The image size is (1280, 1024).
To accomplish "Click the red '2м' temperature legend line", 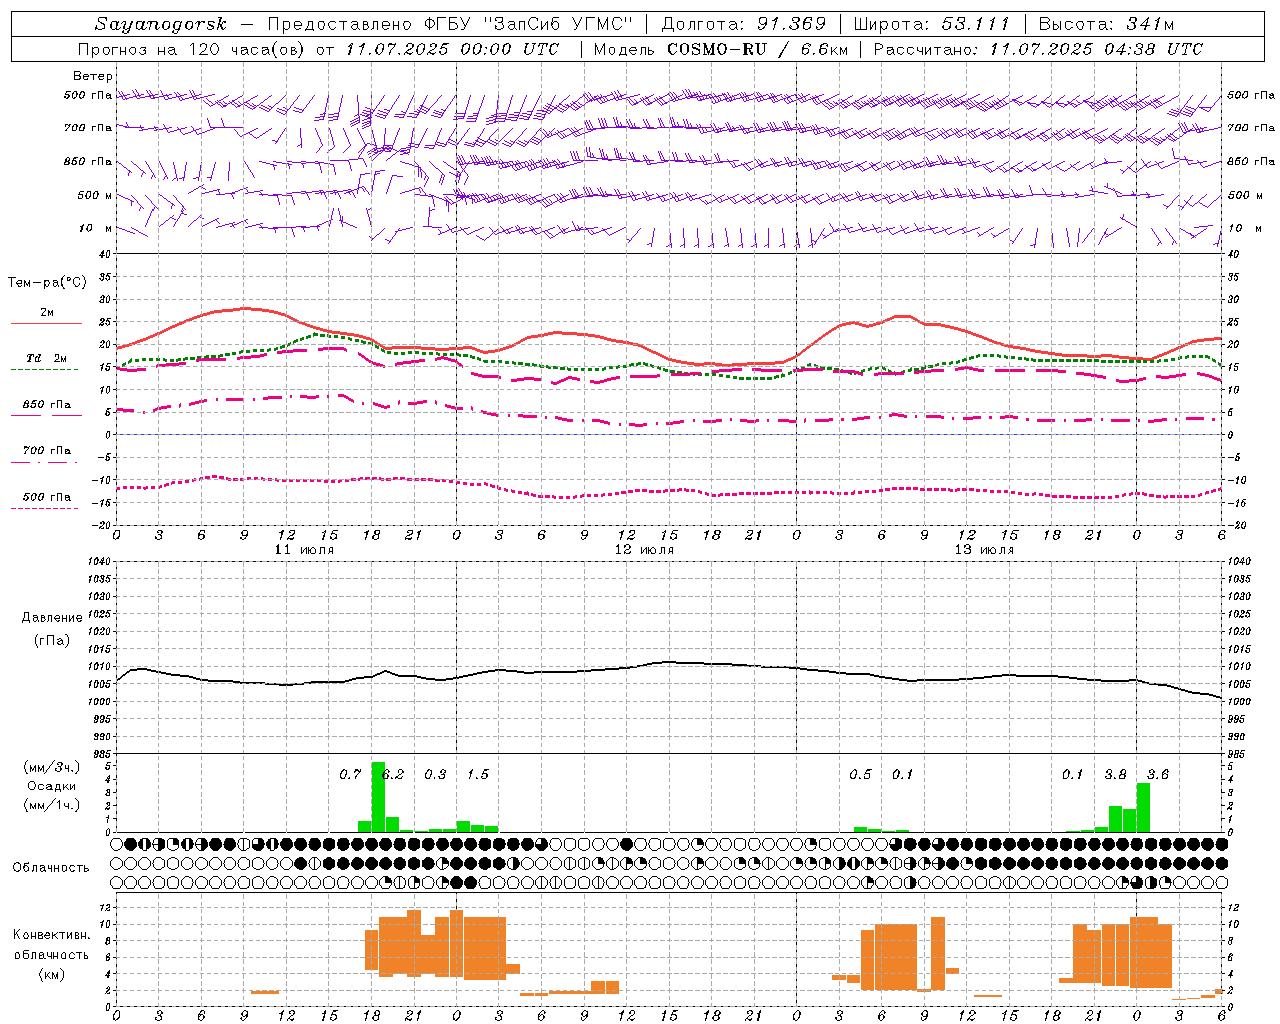I will point(46,323).
